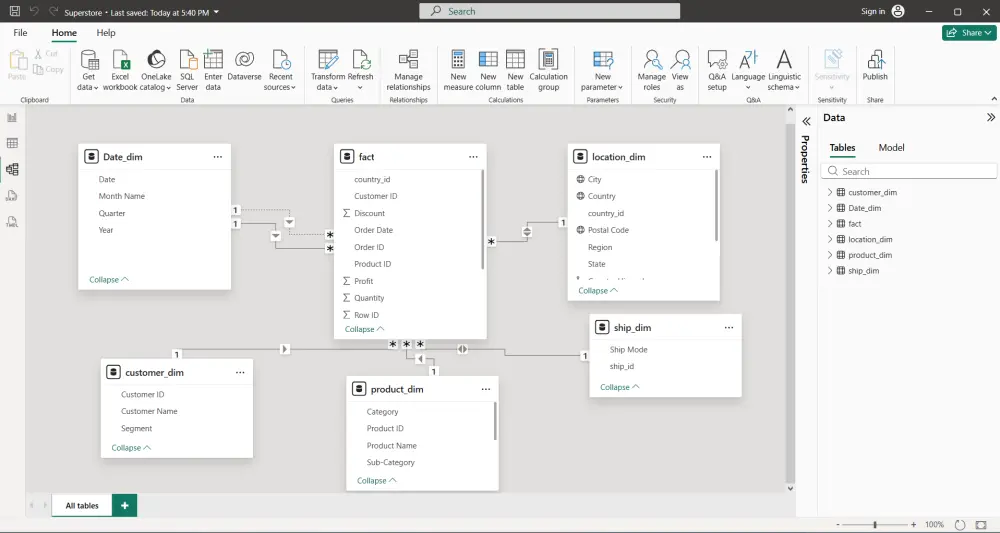
Task: Open the Linguistic schema menu
Action: tap(784, 70)
